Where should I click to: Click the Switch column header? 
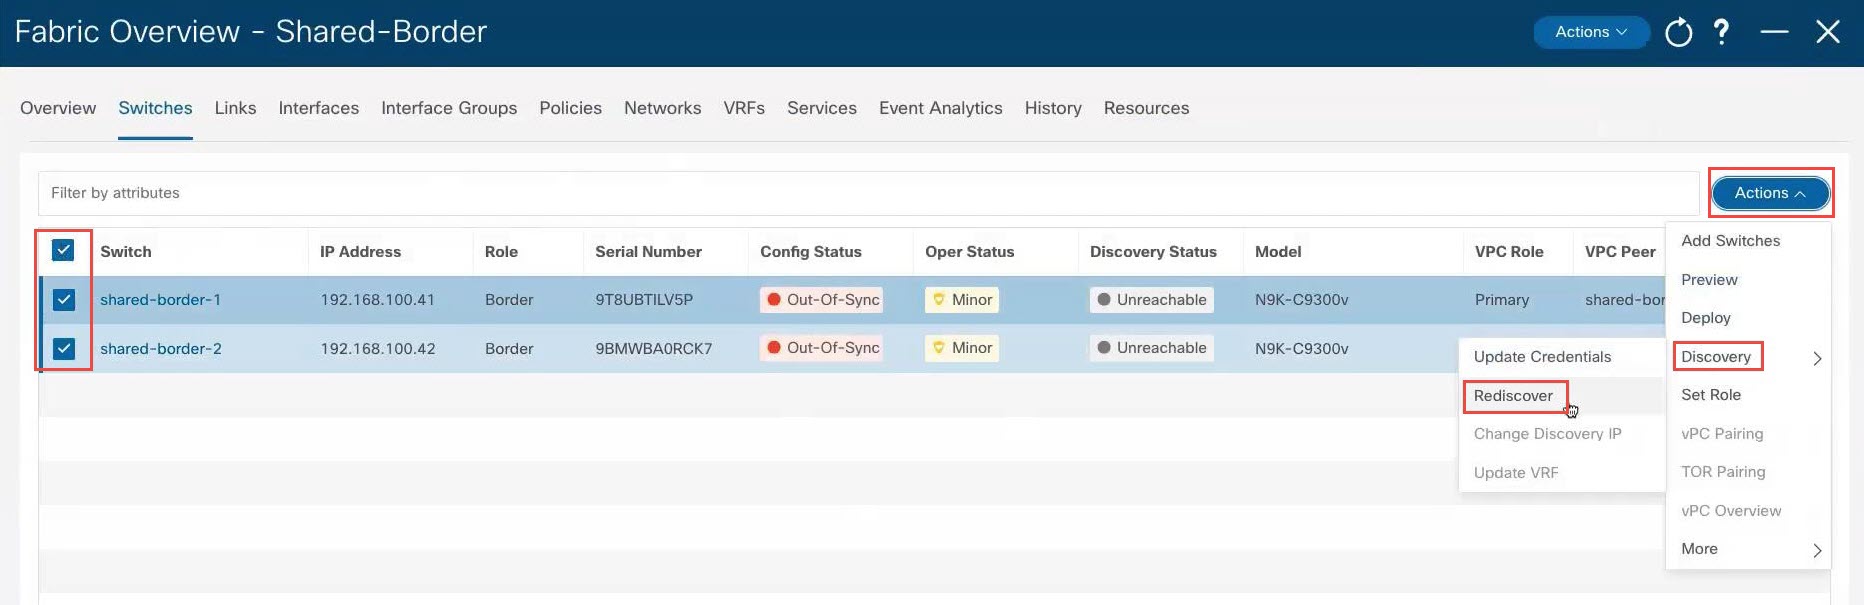125,252
